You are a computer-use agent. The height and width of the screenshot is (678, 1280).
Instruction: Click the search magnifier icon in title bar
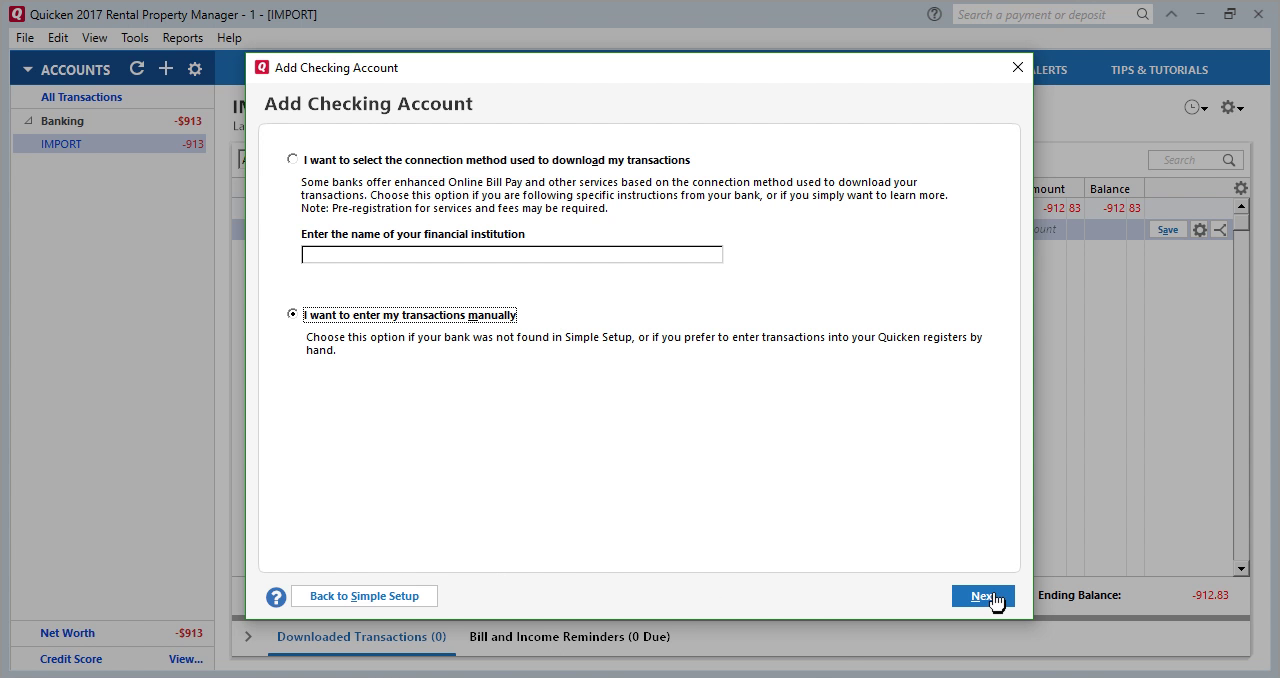pyautogui.click(x=1143, y=14)
